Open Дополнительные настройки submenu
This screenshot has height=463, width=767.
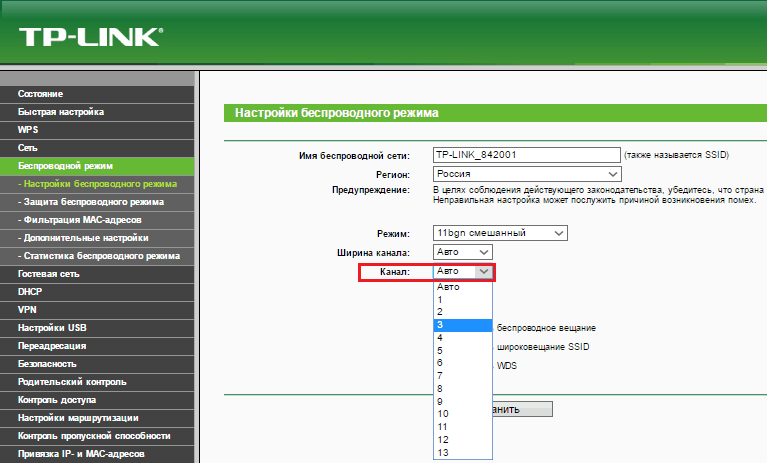click(x=97, y=238)
